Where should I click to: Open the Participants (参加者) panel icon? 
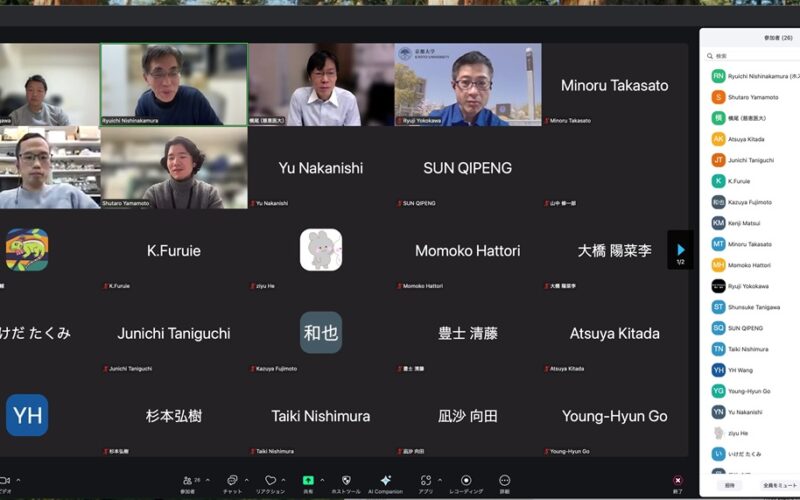(x=187, y=480)
